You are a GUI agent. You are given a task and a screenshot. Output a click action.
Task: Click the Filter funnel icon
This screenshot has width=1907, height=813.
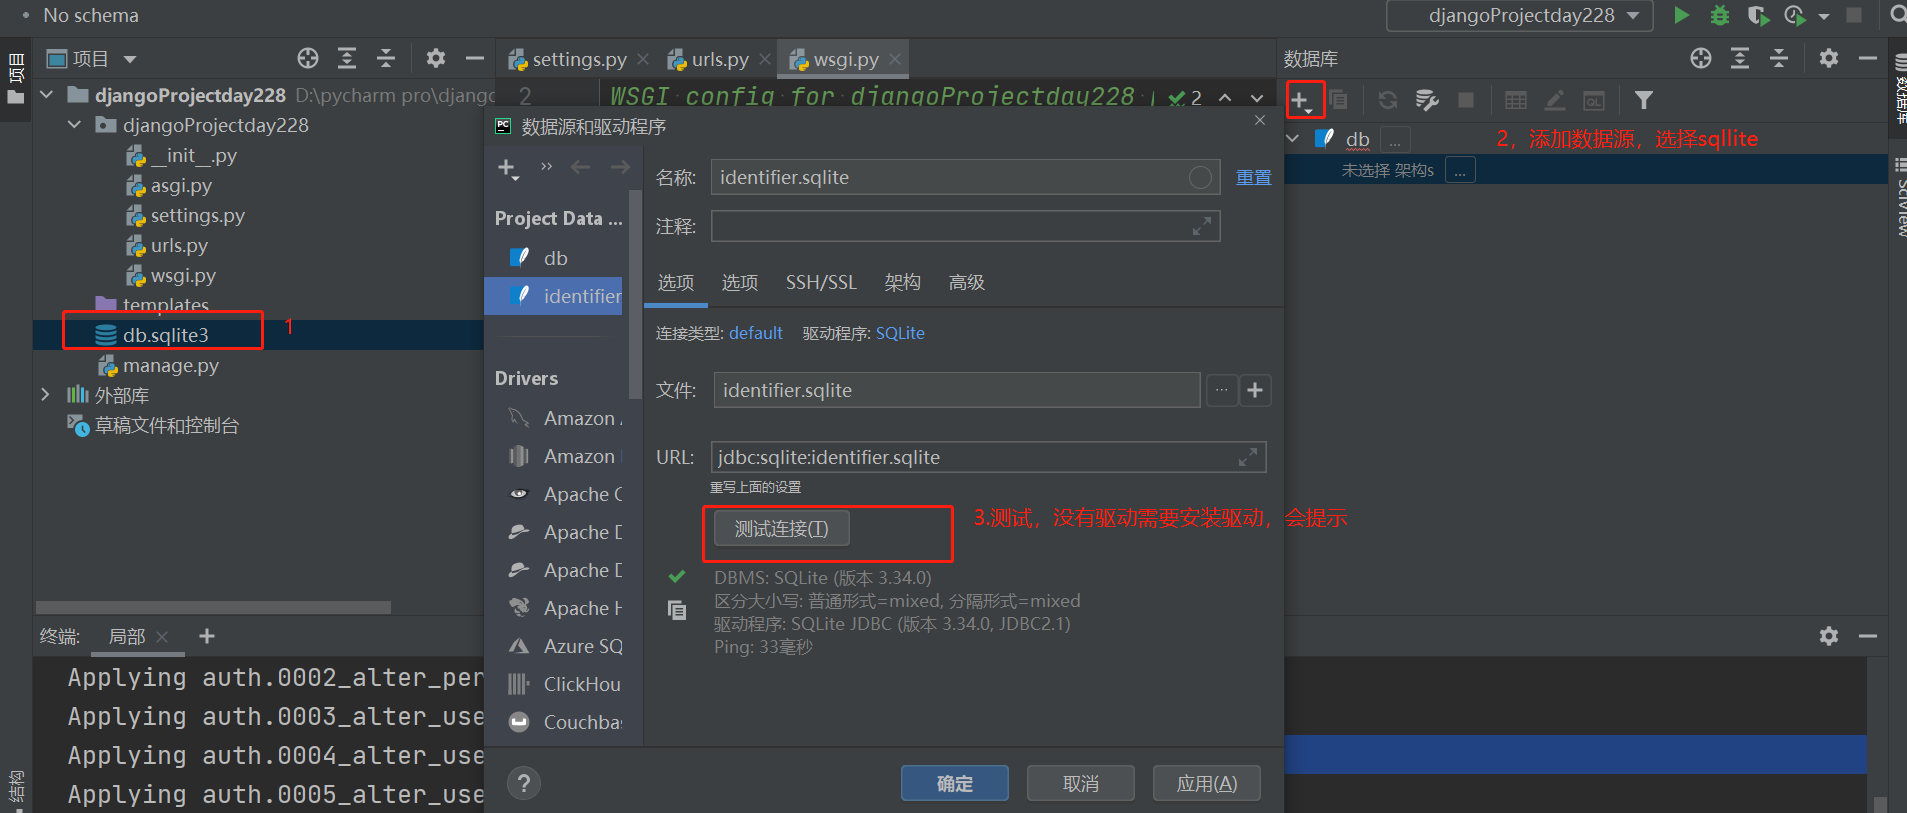tap(1643, 100)
